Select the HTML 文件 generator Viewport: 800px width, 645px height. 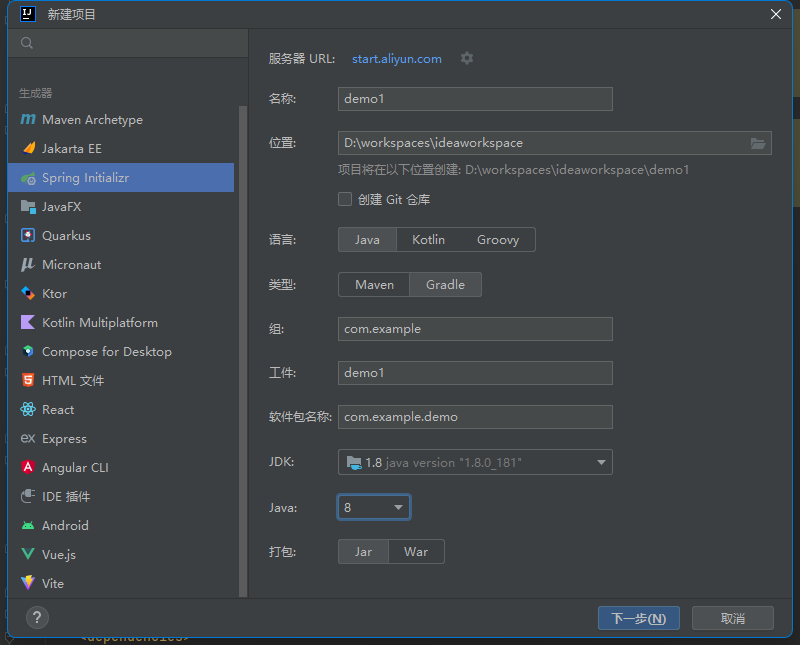121,381
